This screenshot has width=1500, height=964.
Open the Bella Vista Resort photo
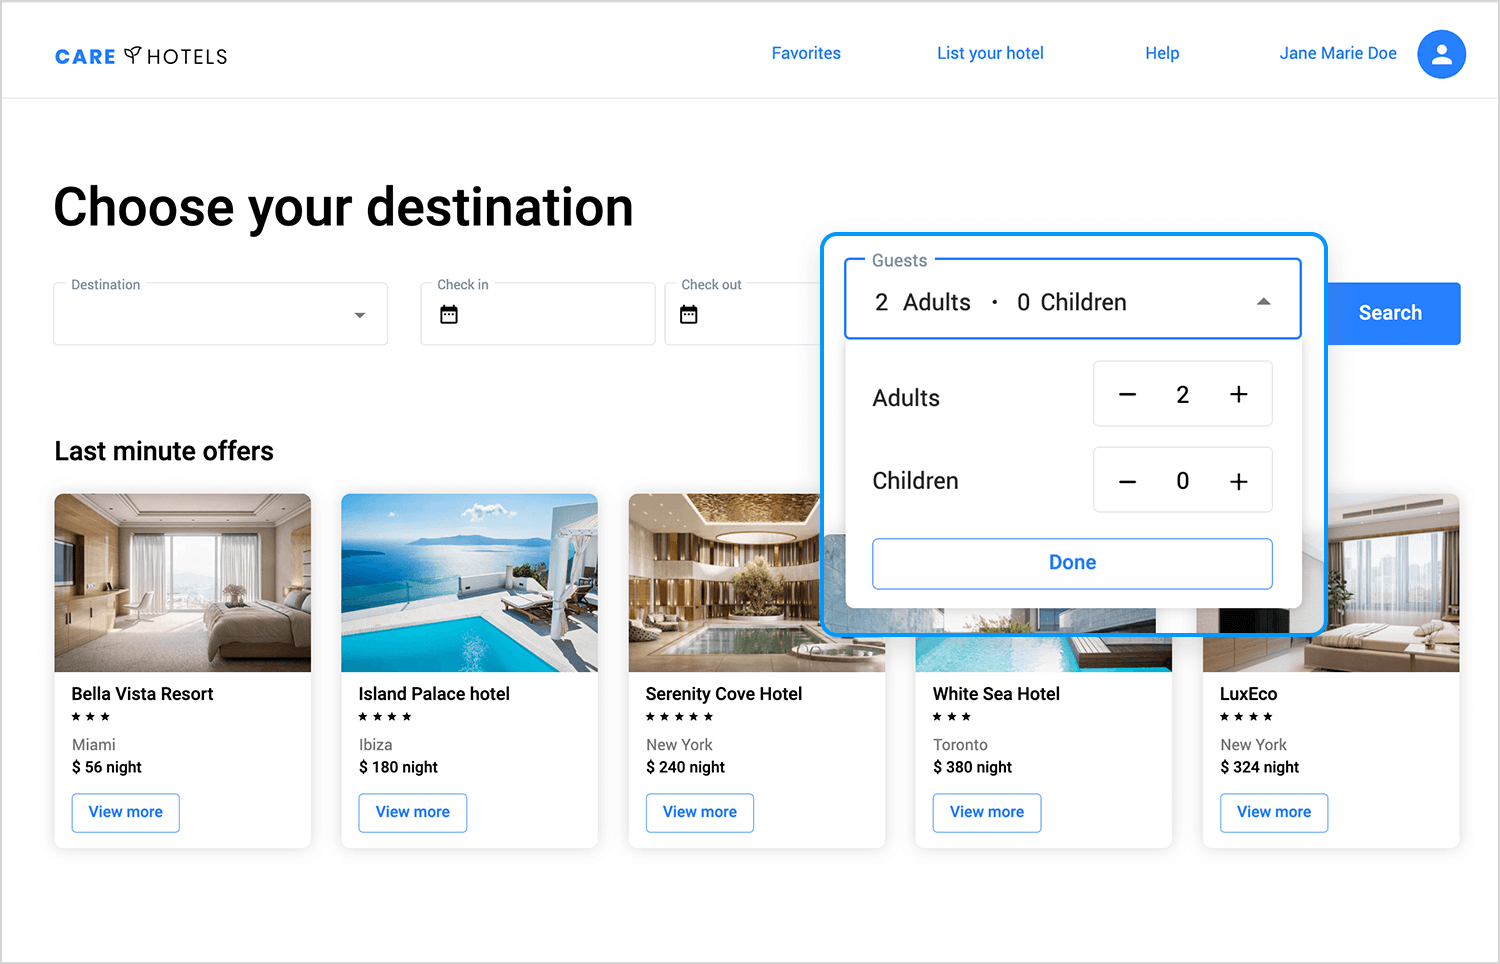pos(183,583)
